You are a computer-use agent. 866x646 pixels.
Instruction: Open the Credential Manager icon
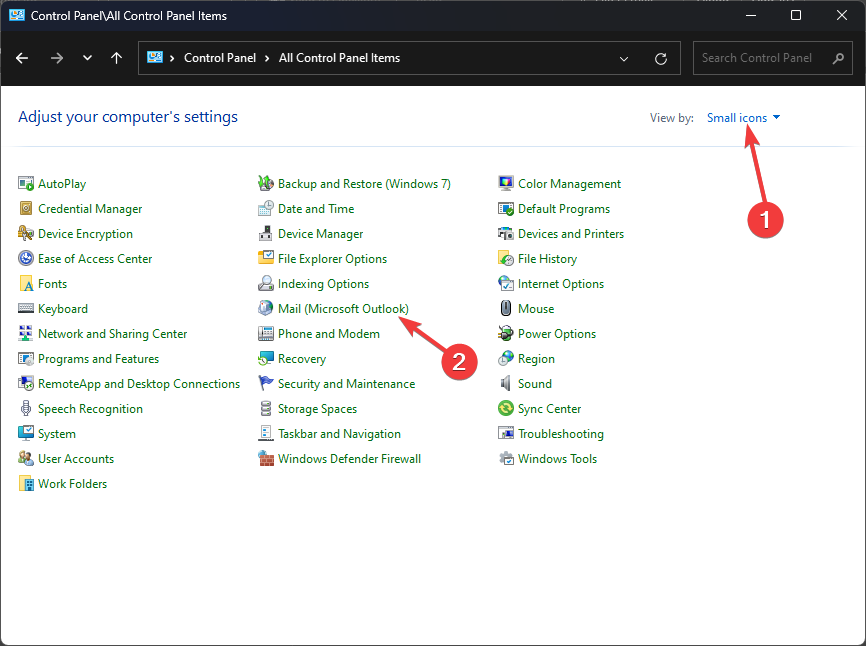[x=26, y=208]
